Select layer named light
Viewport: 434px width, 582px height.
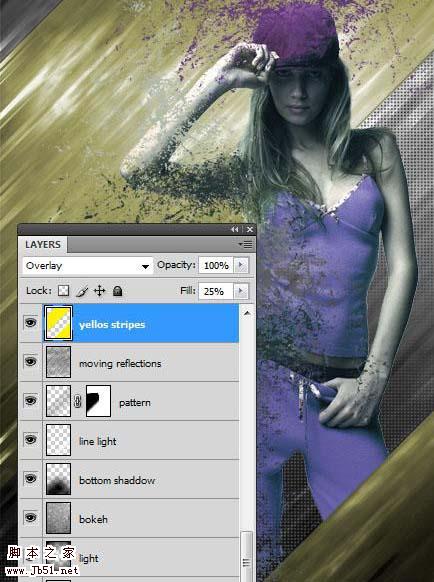pos(89,558)
